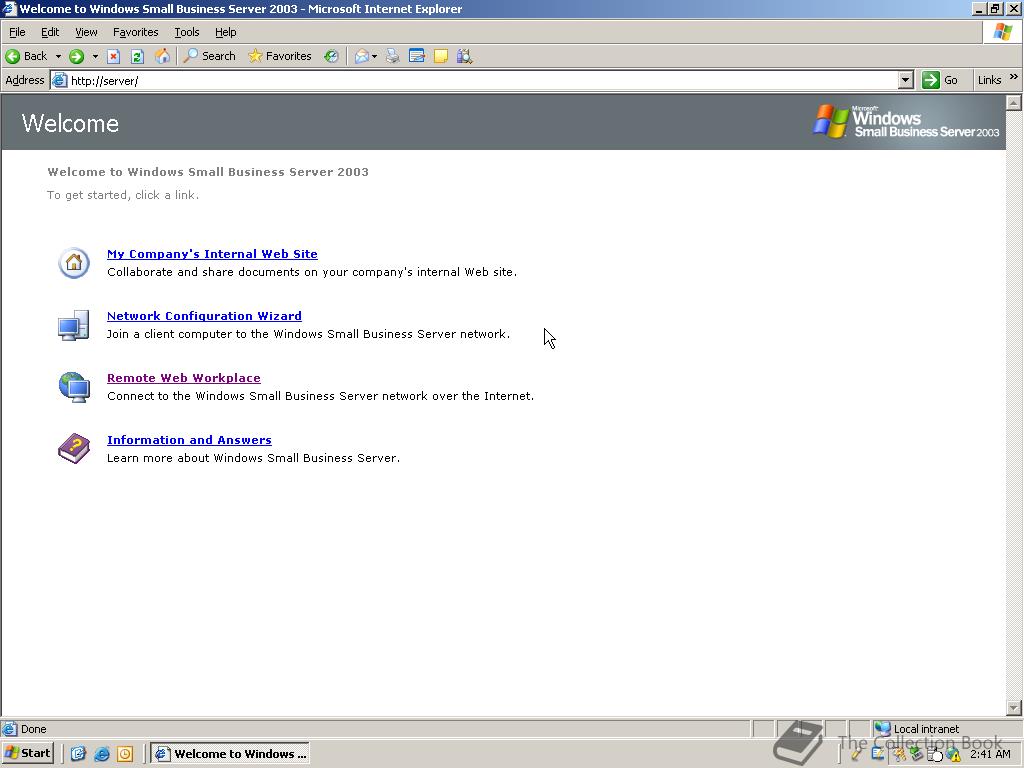Click the 2:41 AM taskbar clock
This screenshot has height=768, width=1024.
pos(990,754)
